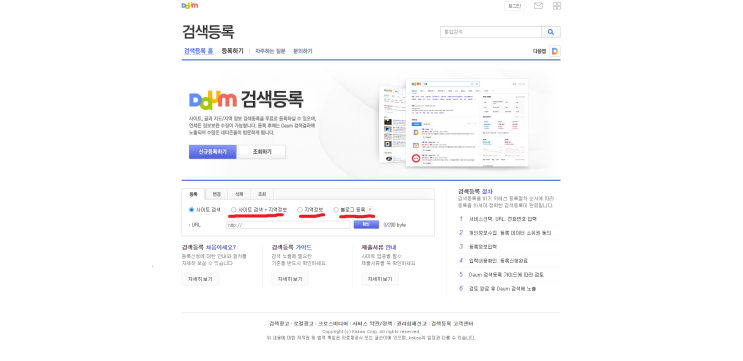Click the 검색등록 가이드 heading

click(292, 247)
